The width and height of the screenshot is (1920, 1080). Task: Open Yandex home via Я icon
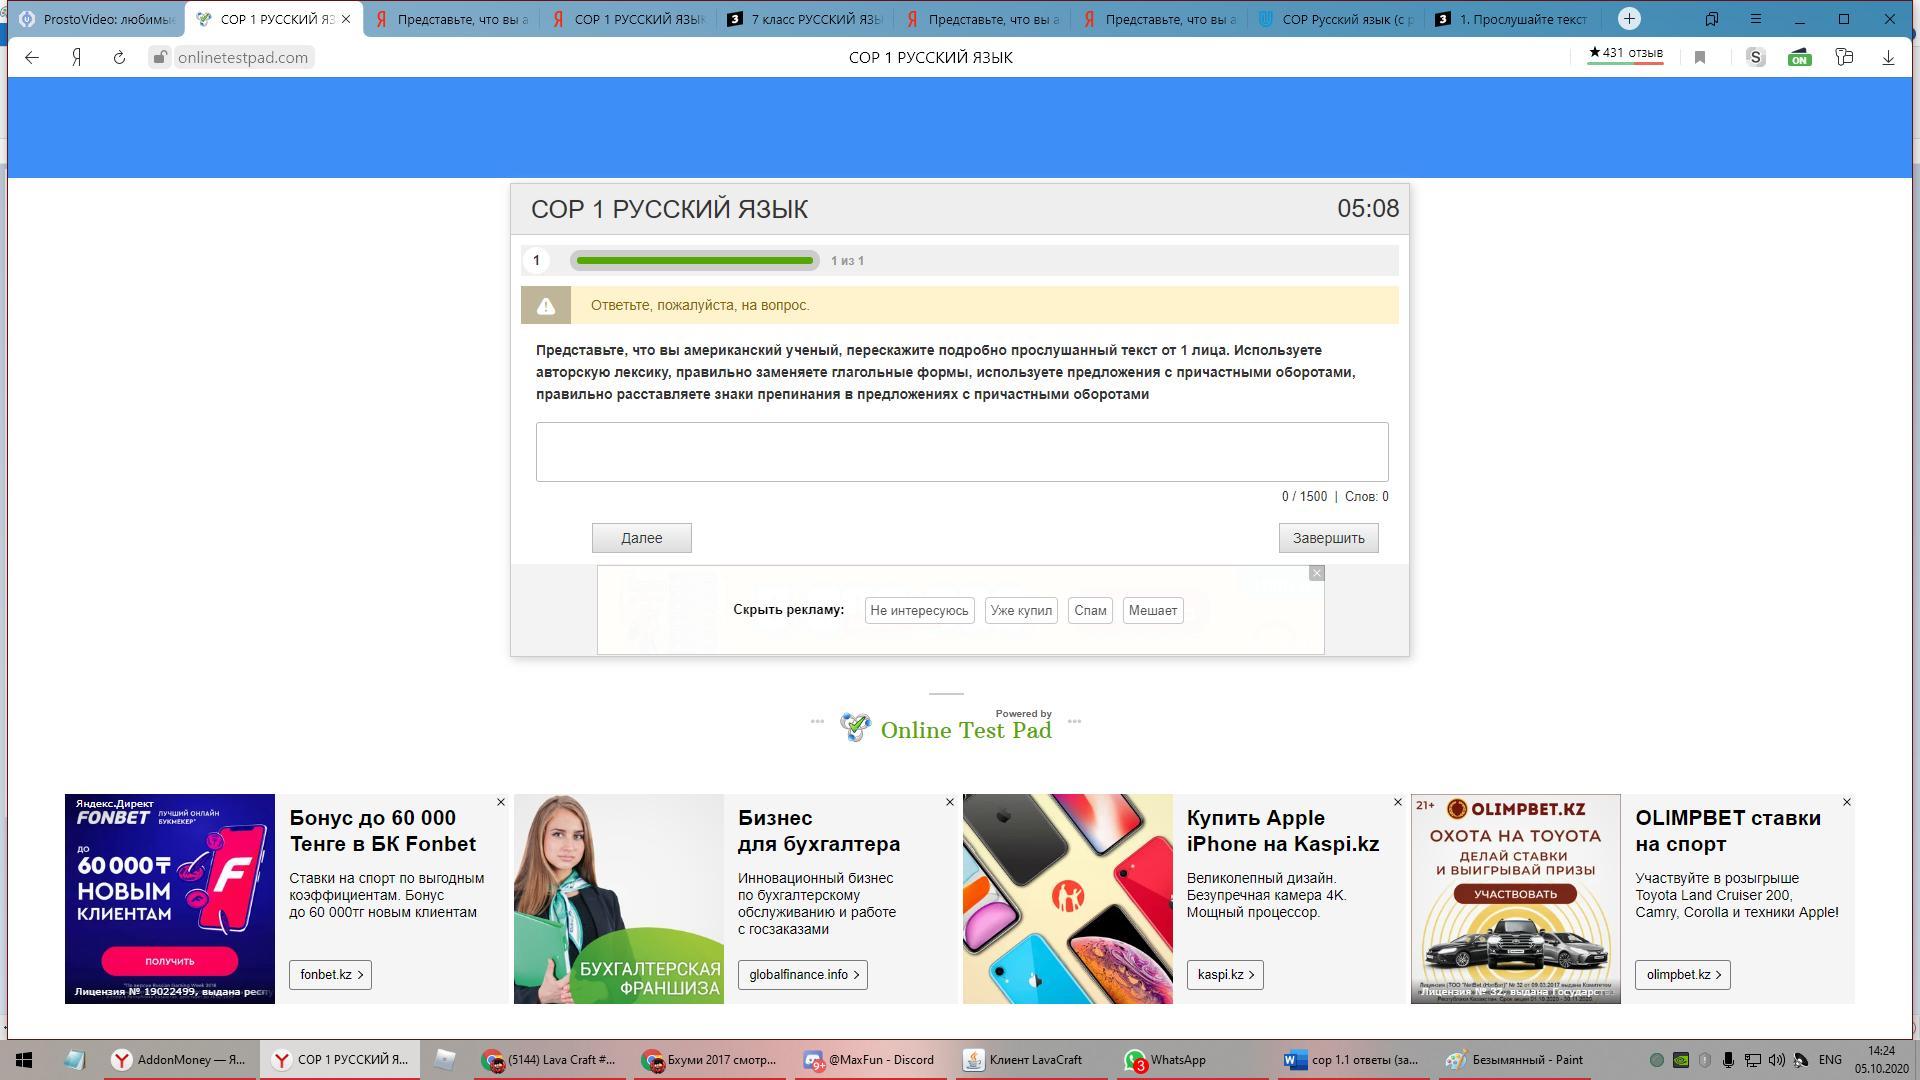pos(76,57)
